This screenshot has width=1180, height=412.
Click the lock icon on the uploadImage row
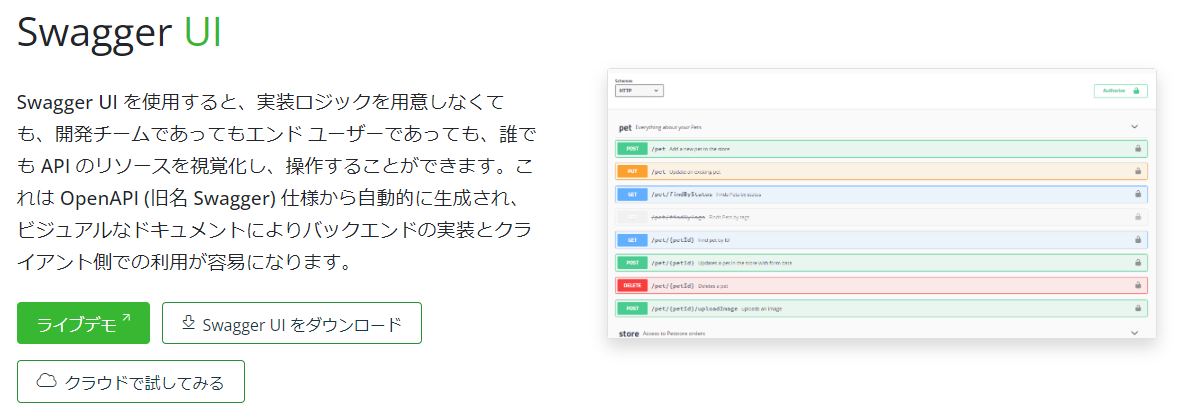[1138, 308]
